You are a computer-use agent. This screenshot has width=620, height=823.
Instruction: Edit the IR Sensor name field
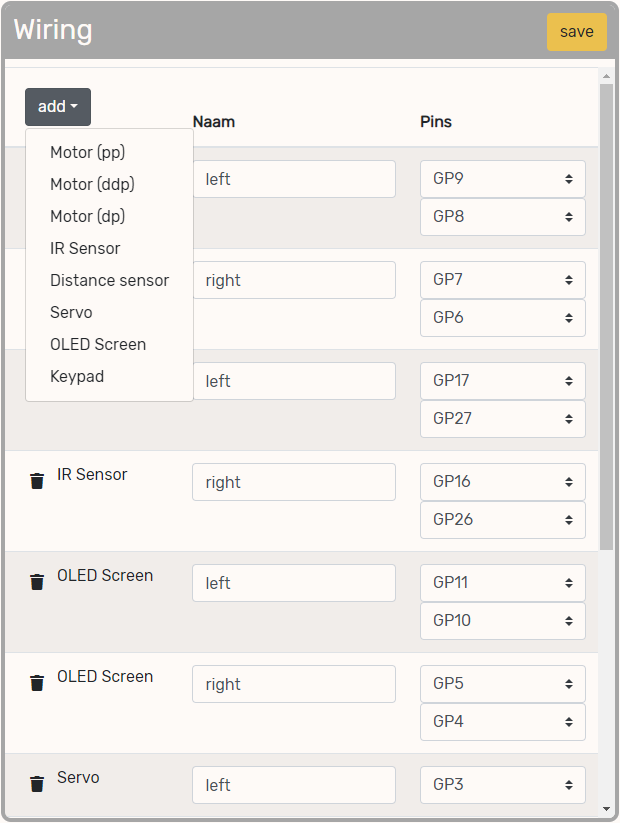pos(293,482)
